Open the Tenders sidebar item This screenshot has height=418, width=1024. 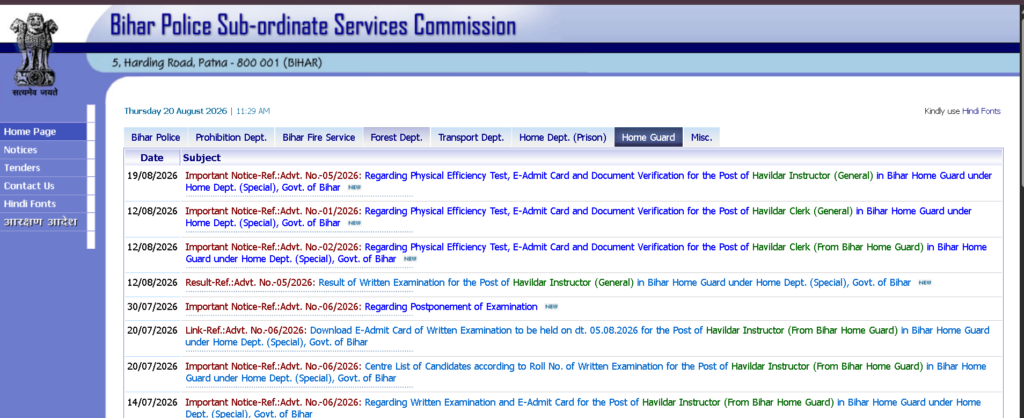(x=43, y=168)
